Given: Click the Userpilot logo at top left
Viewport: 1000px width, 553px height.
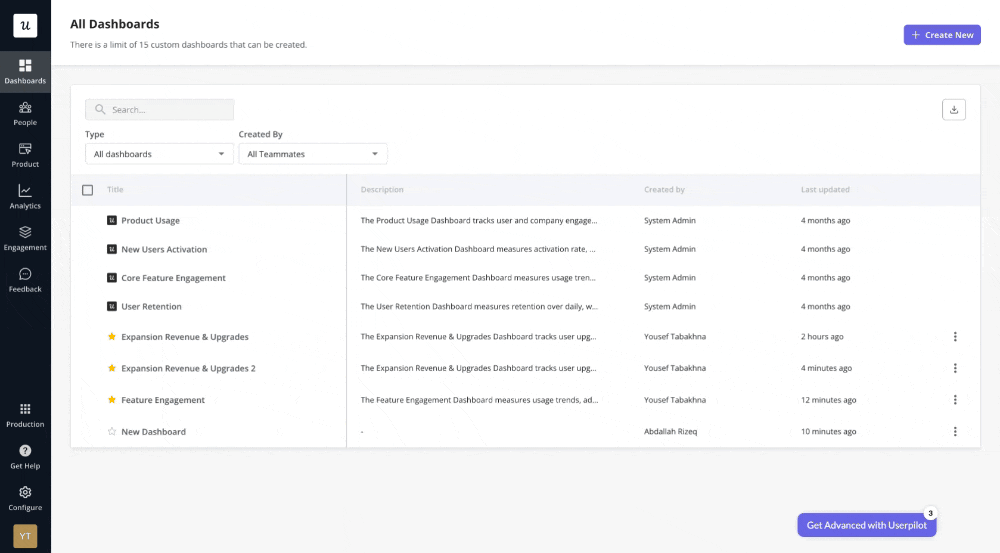Looking at the screenshot, I should (25, 26).
